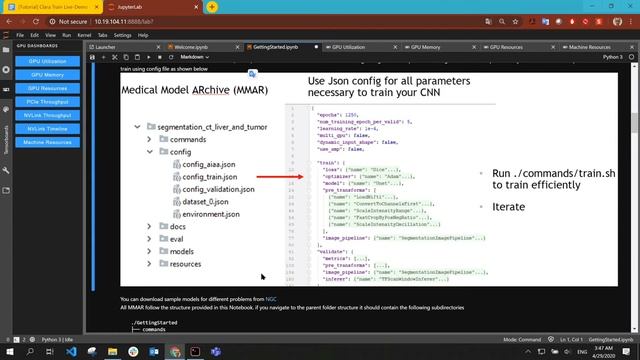Restart the kernel with refresh icon
640x360 pixels.
[171, 57]
